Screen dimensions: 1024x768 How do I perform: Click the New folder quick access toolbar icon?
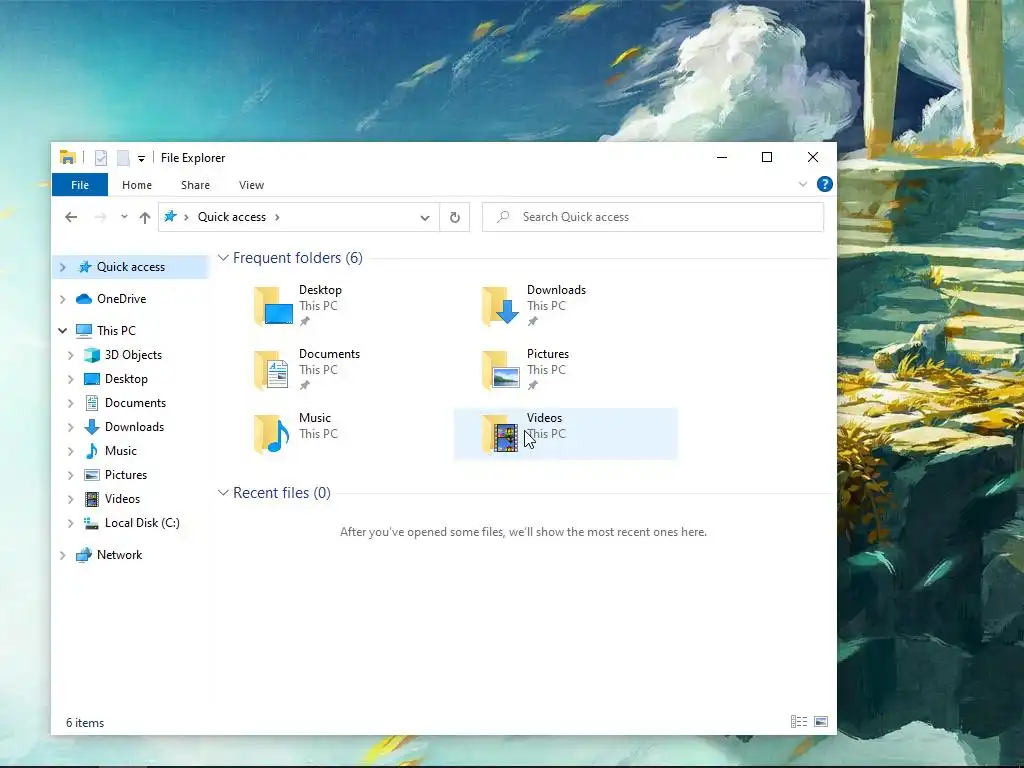[123, 158]
